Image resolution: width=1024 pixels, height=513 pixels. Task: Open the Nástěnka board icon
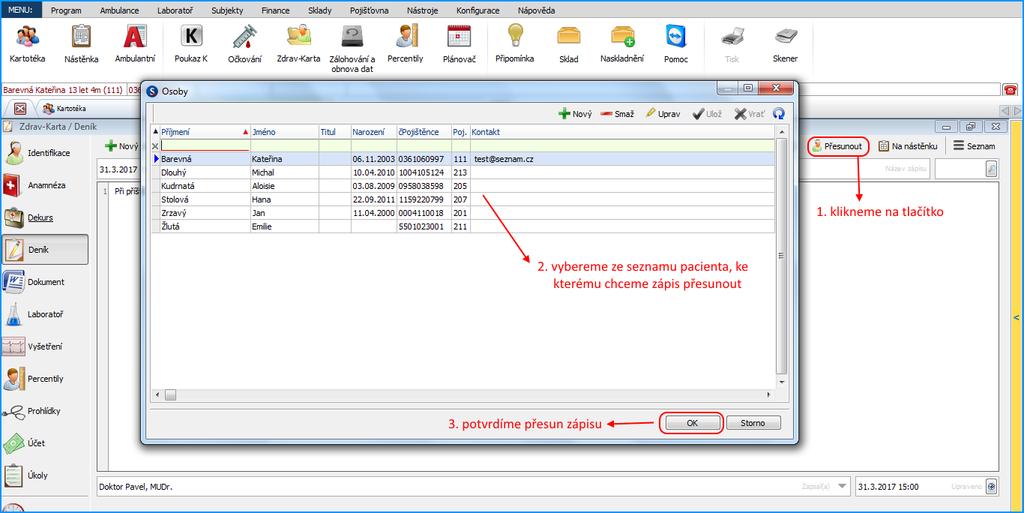[81, 43]
